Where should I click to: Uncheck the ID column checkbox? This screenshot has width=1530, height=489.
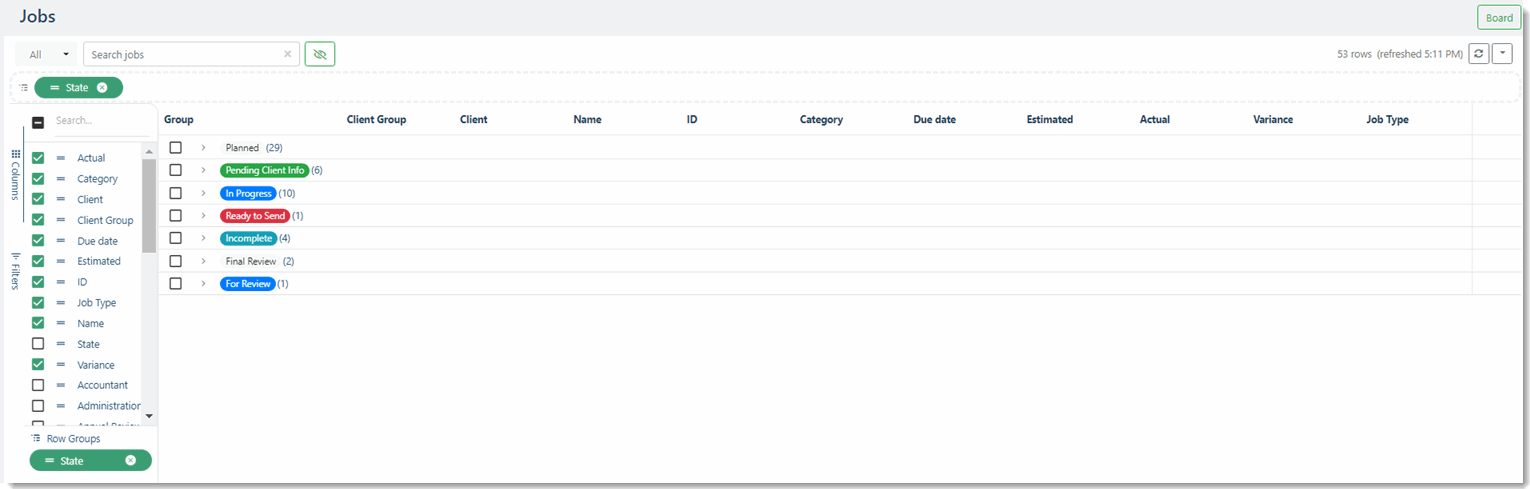(38, 282)
